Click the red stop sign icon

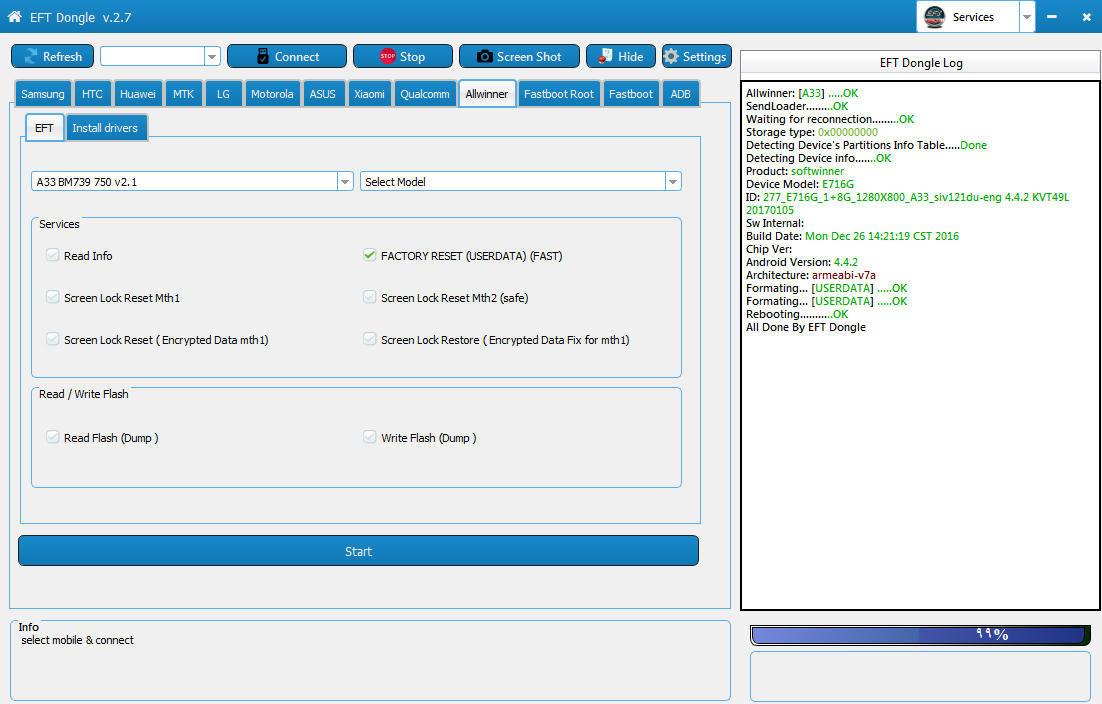tap(387, 56)
